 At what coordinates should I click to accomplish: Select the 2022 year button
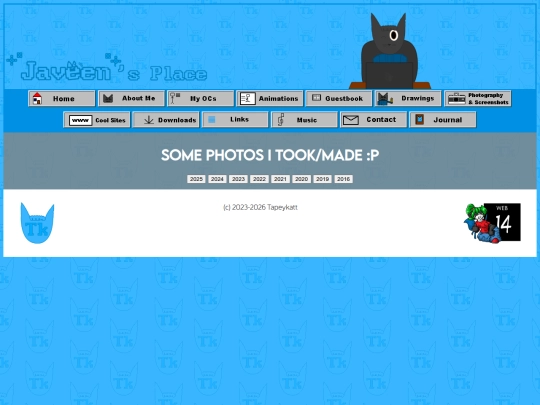[259, 179]
